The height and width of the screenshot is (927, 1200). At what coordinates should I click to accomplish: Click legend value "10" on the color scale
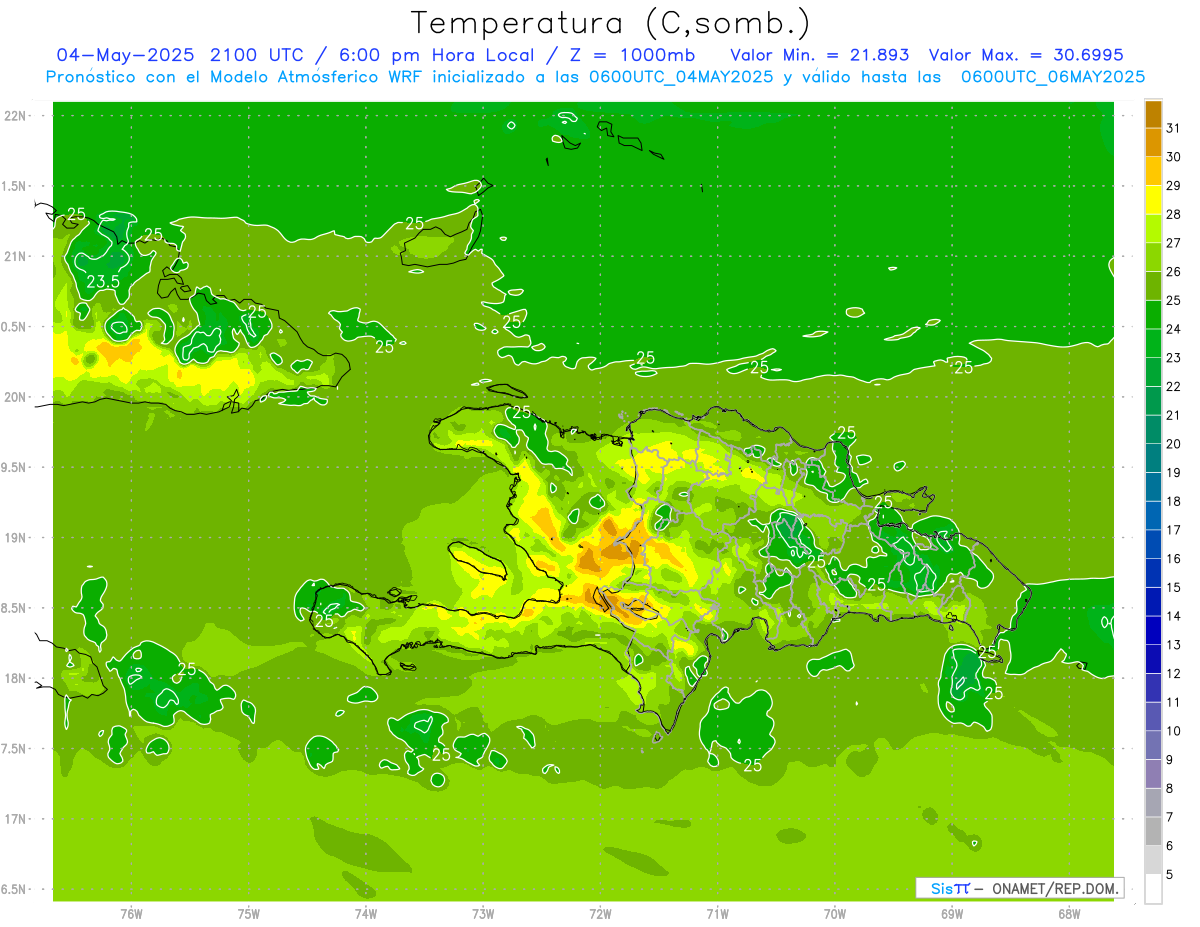1174,731
